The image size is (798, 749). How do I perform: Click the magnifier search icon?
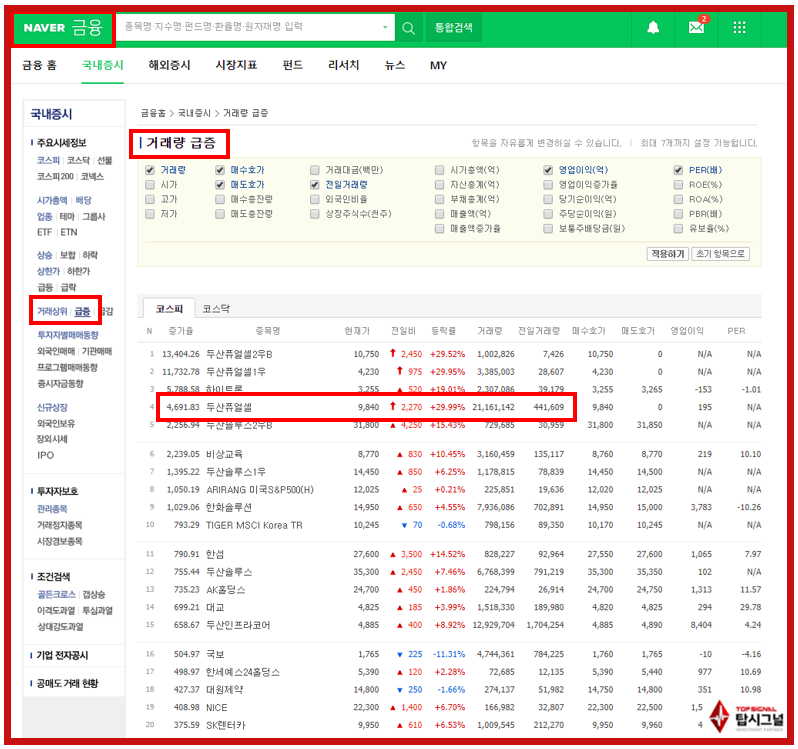408,28
